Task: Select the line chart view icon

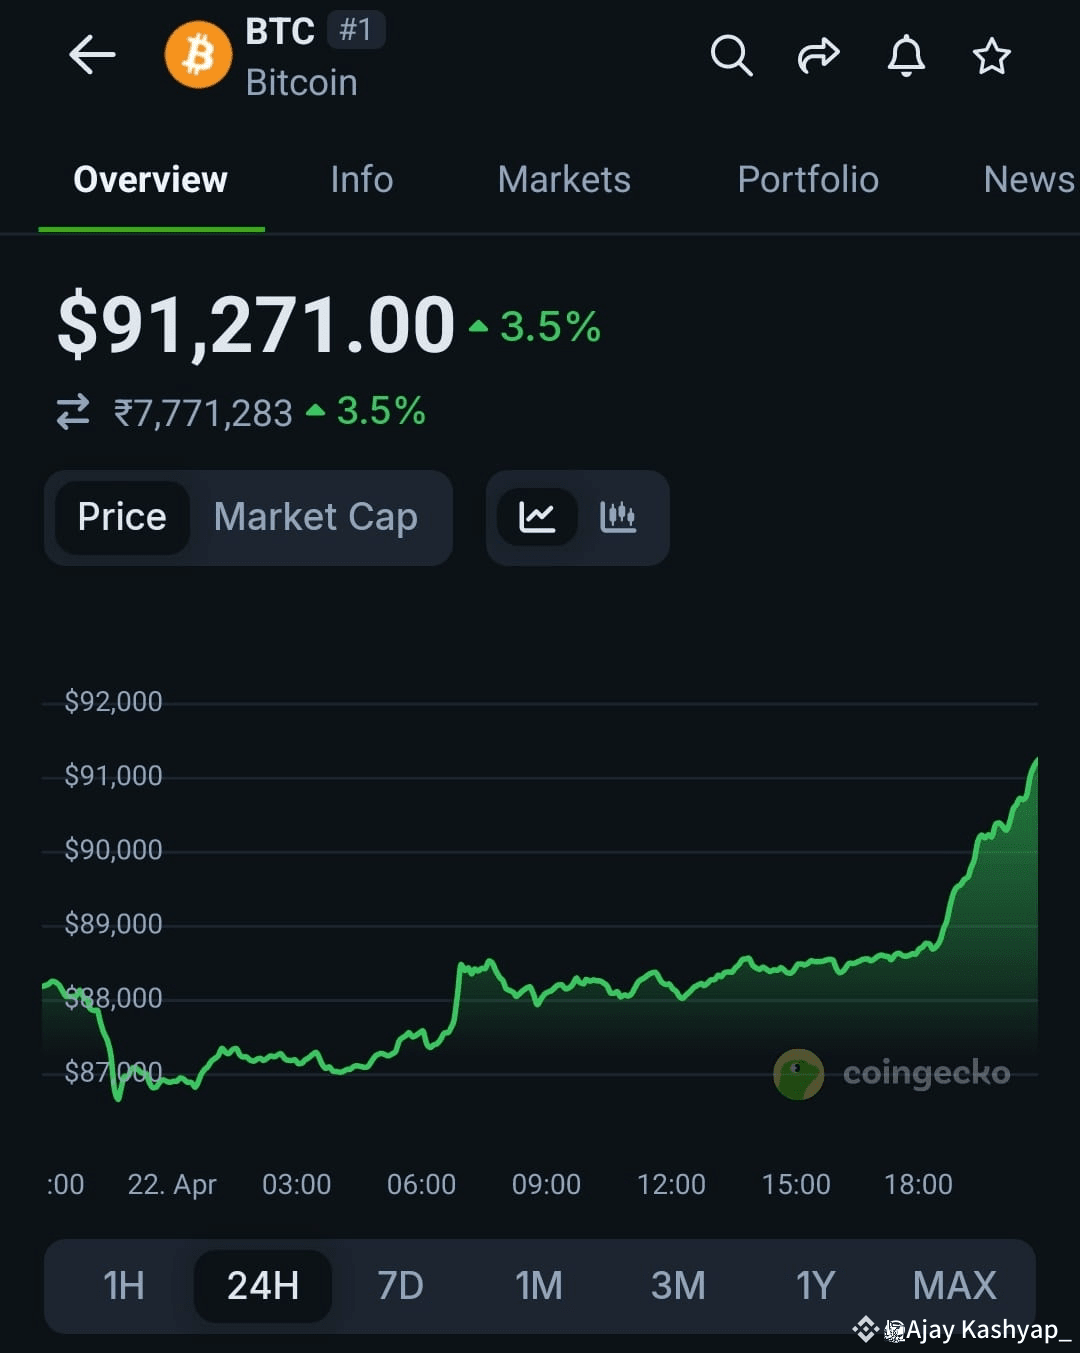Action: tap(538, 517)
